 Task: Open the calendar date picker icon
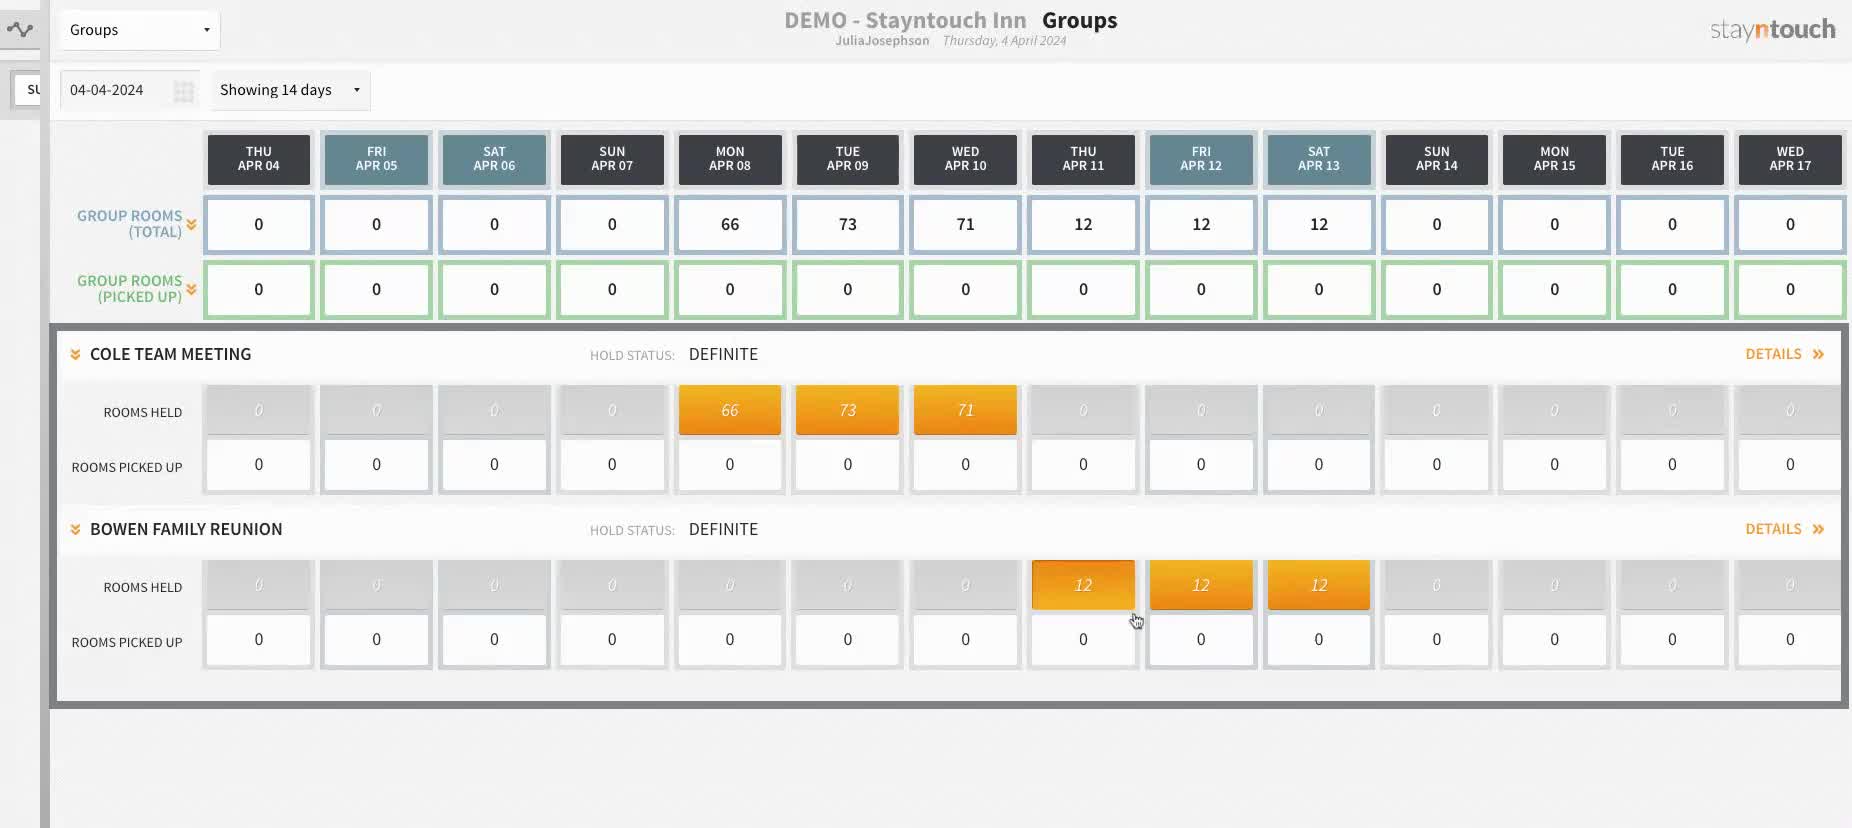[183, 91]
